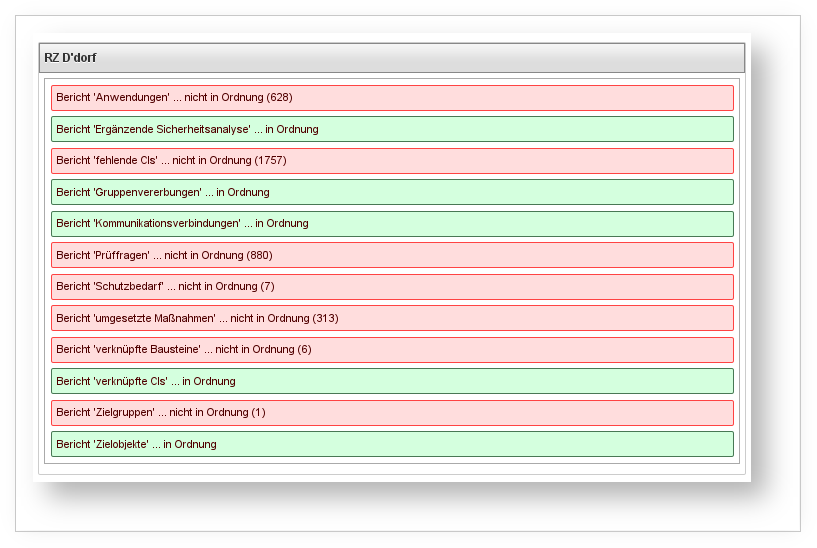This screenshot has height=548, width=817.
Task: Click the (1) count on Zielgruppen
Action: 258,413
